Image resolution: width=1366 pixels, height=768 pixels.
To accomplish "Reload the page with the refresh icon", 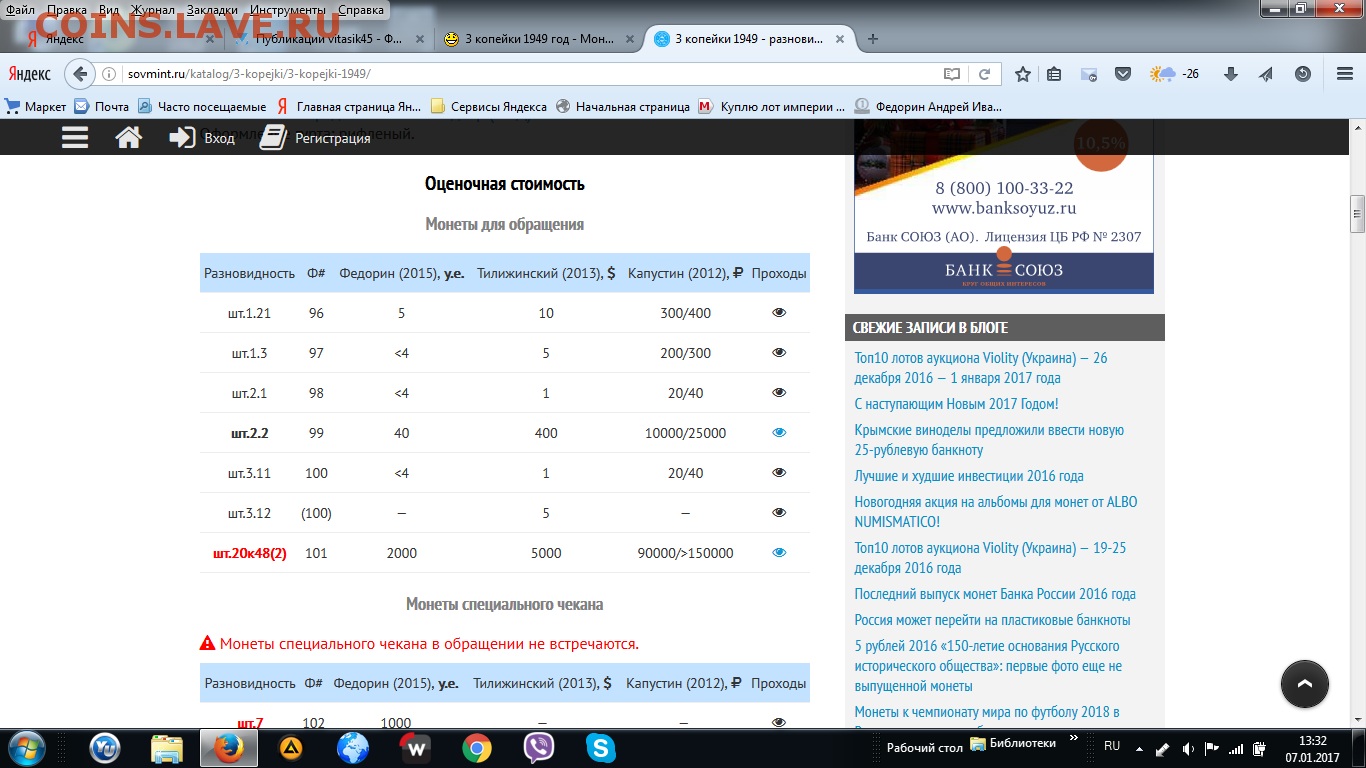I will click(x=984, y=74).
